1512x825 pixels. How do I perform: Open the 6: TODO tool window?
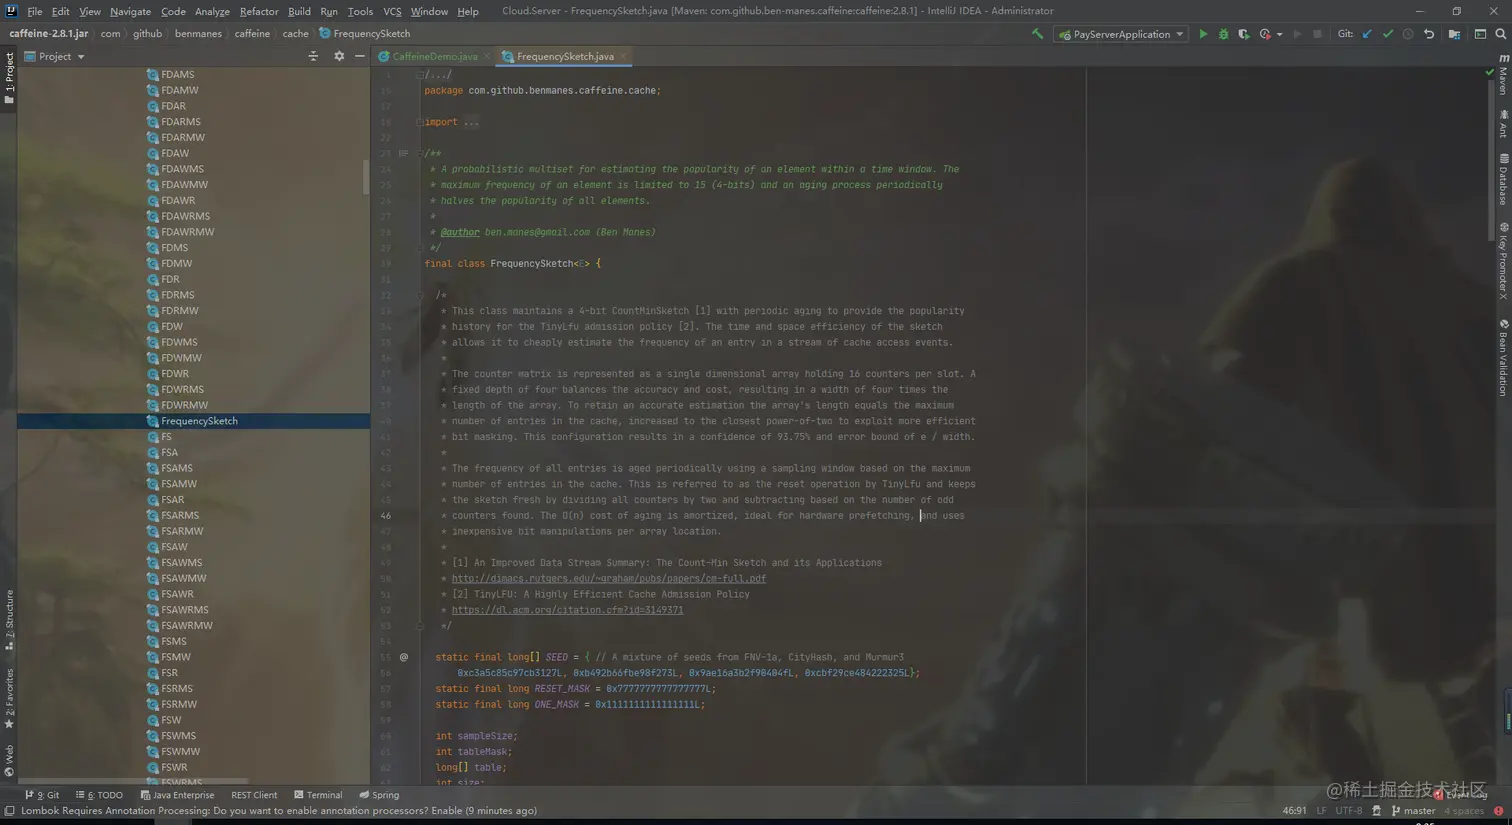pos(99,795)
